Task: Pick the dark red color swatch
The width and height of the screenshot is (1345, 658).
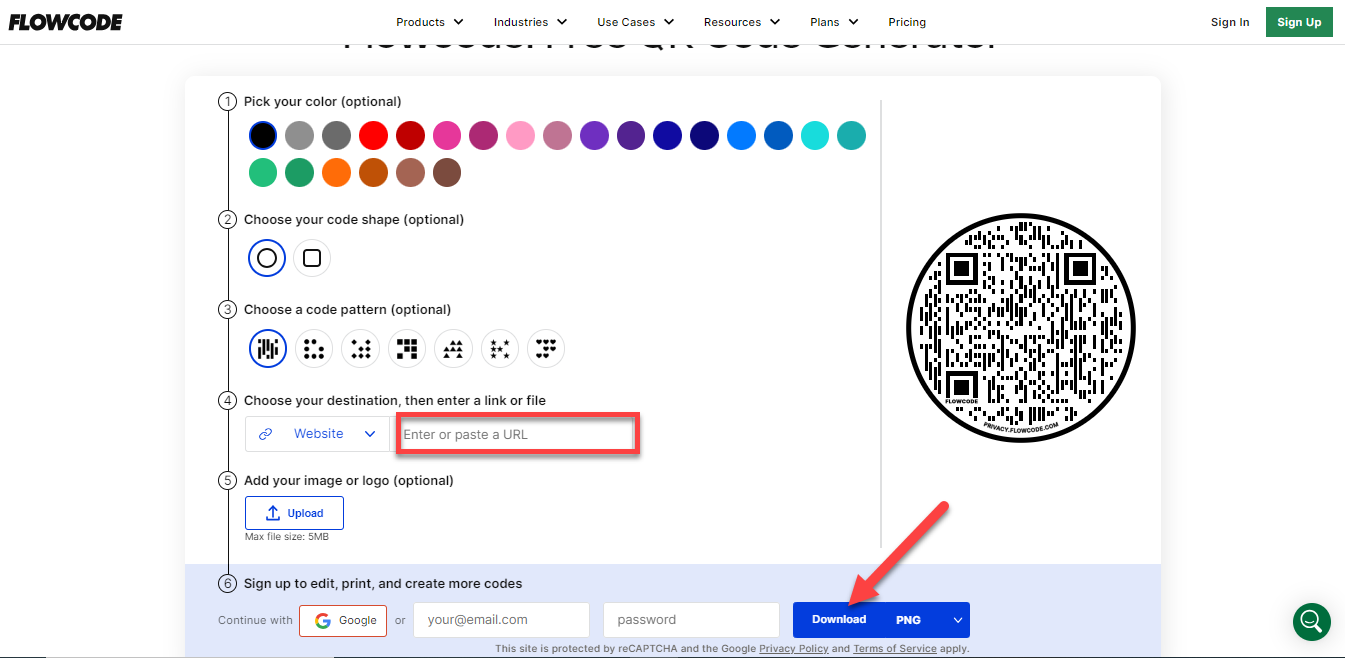Action: coord(410,135)
